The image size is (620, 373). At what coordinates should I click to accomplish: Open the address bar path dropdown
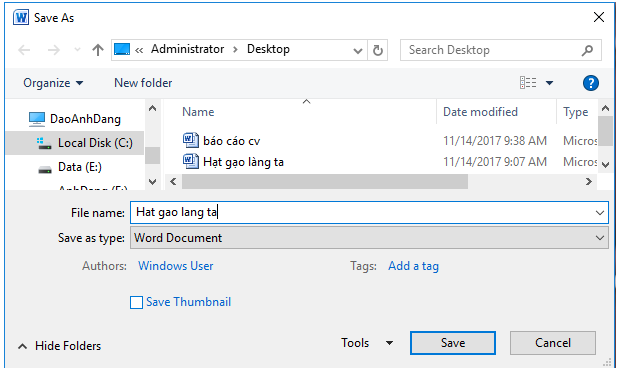coord(357,51)
